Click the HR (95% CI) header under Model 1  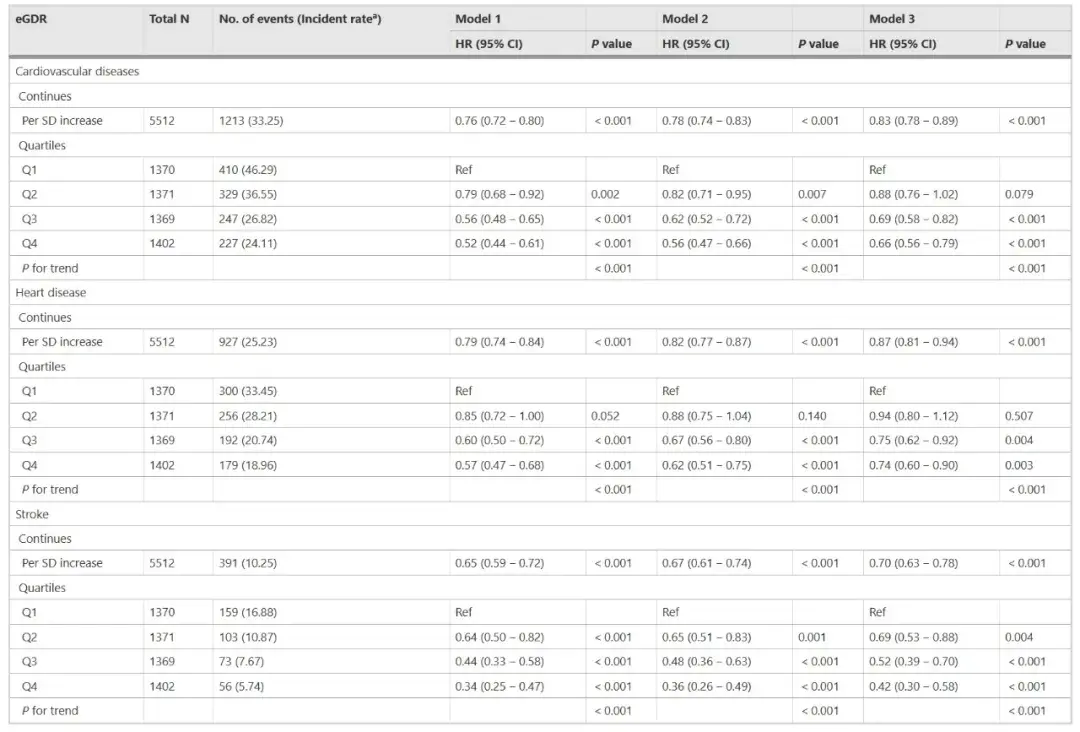coord(486,44)
